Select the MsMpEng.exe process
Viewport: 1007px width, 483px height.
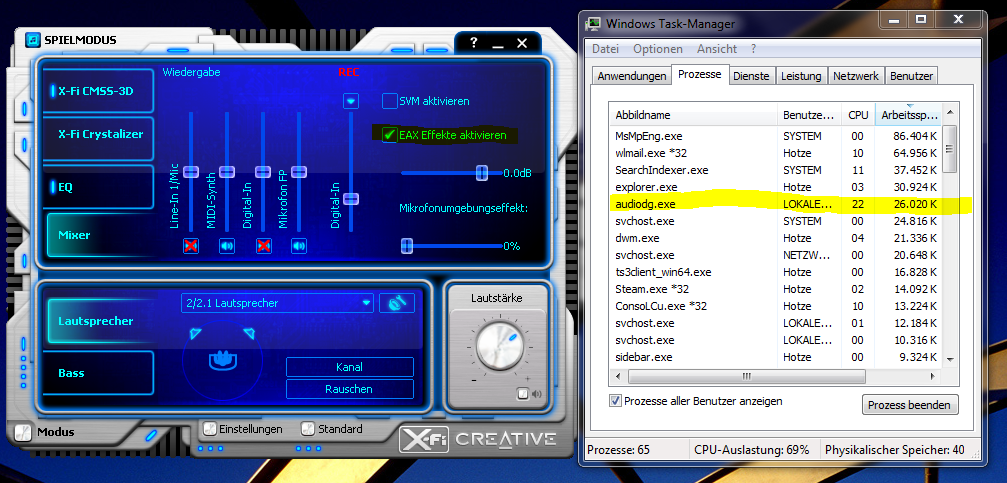coord(777,136)
